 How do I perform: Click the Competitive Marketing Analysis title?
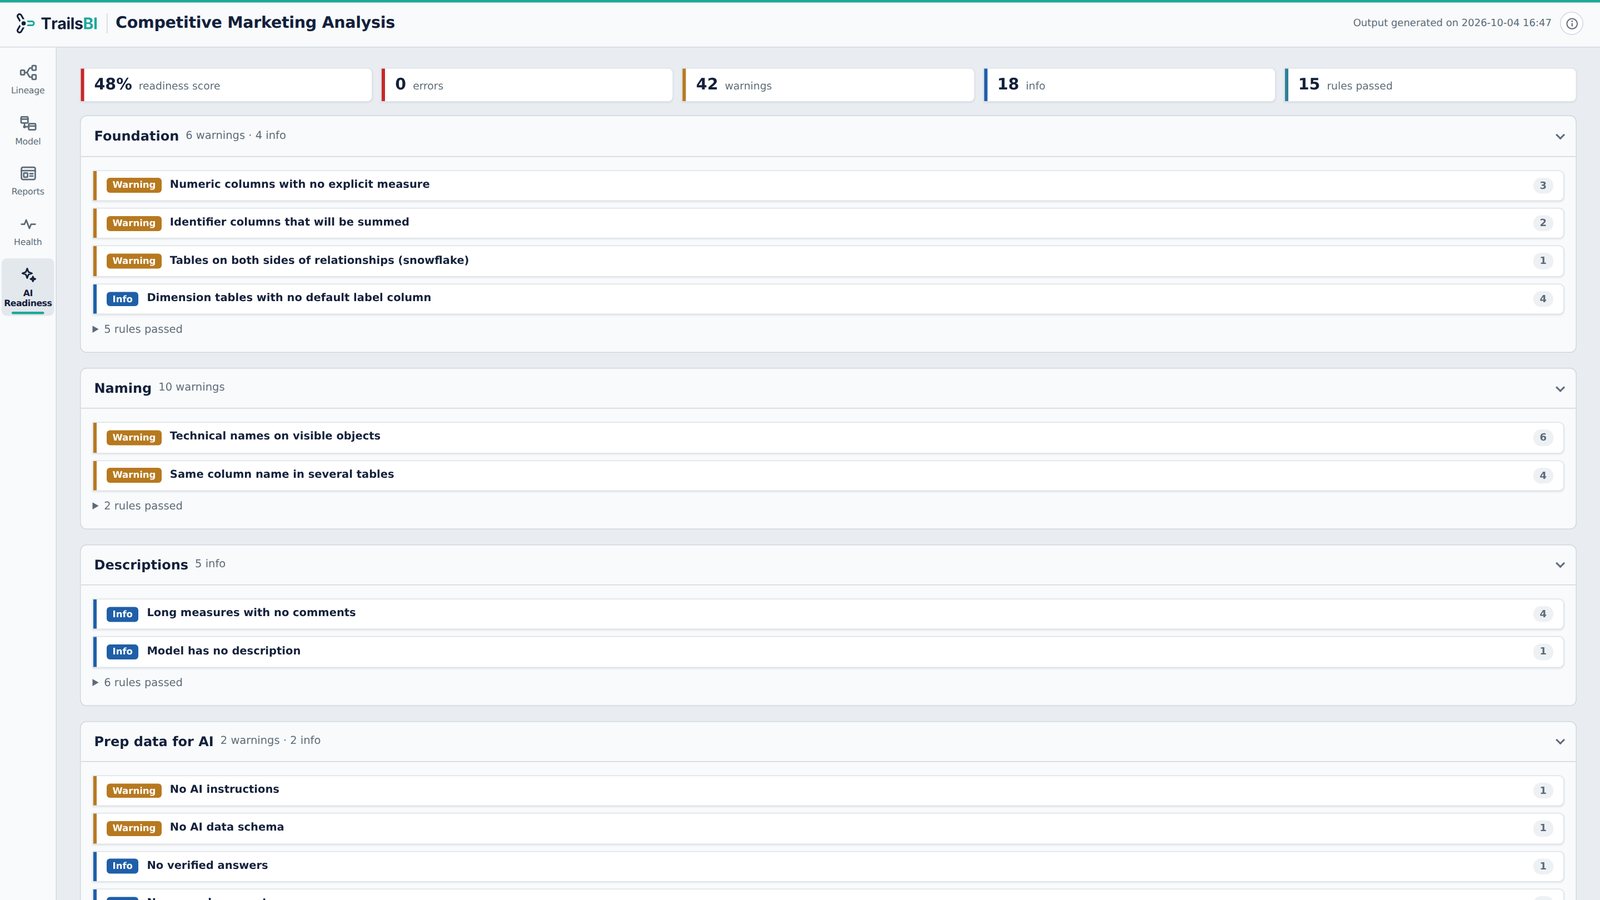click(x=255, y=22)
